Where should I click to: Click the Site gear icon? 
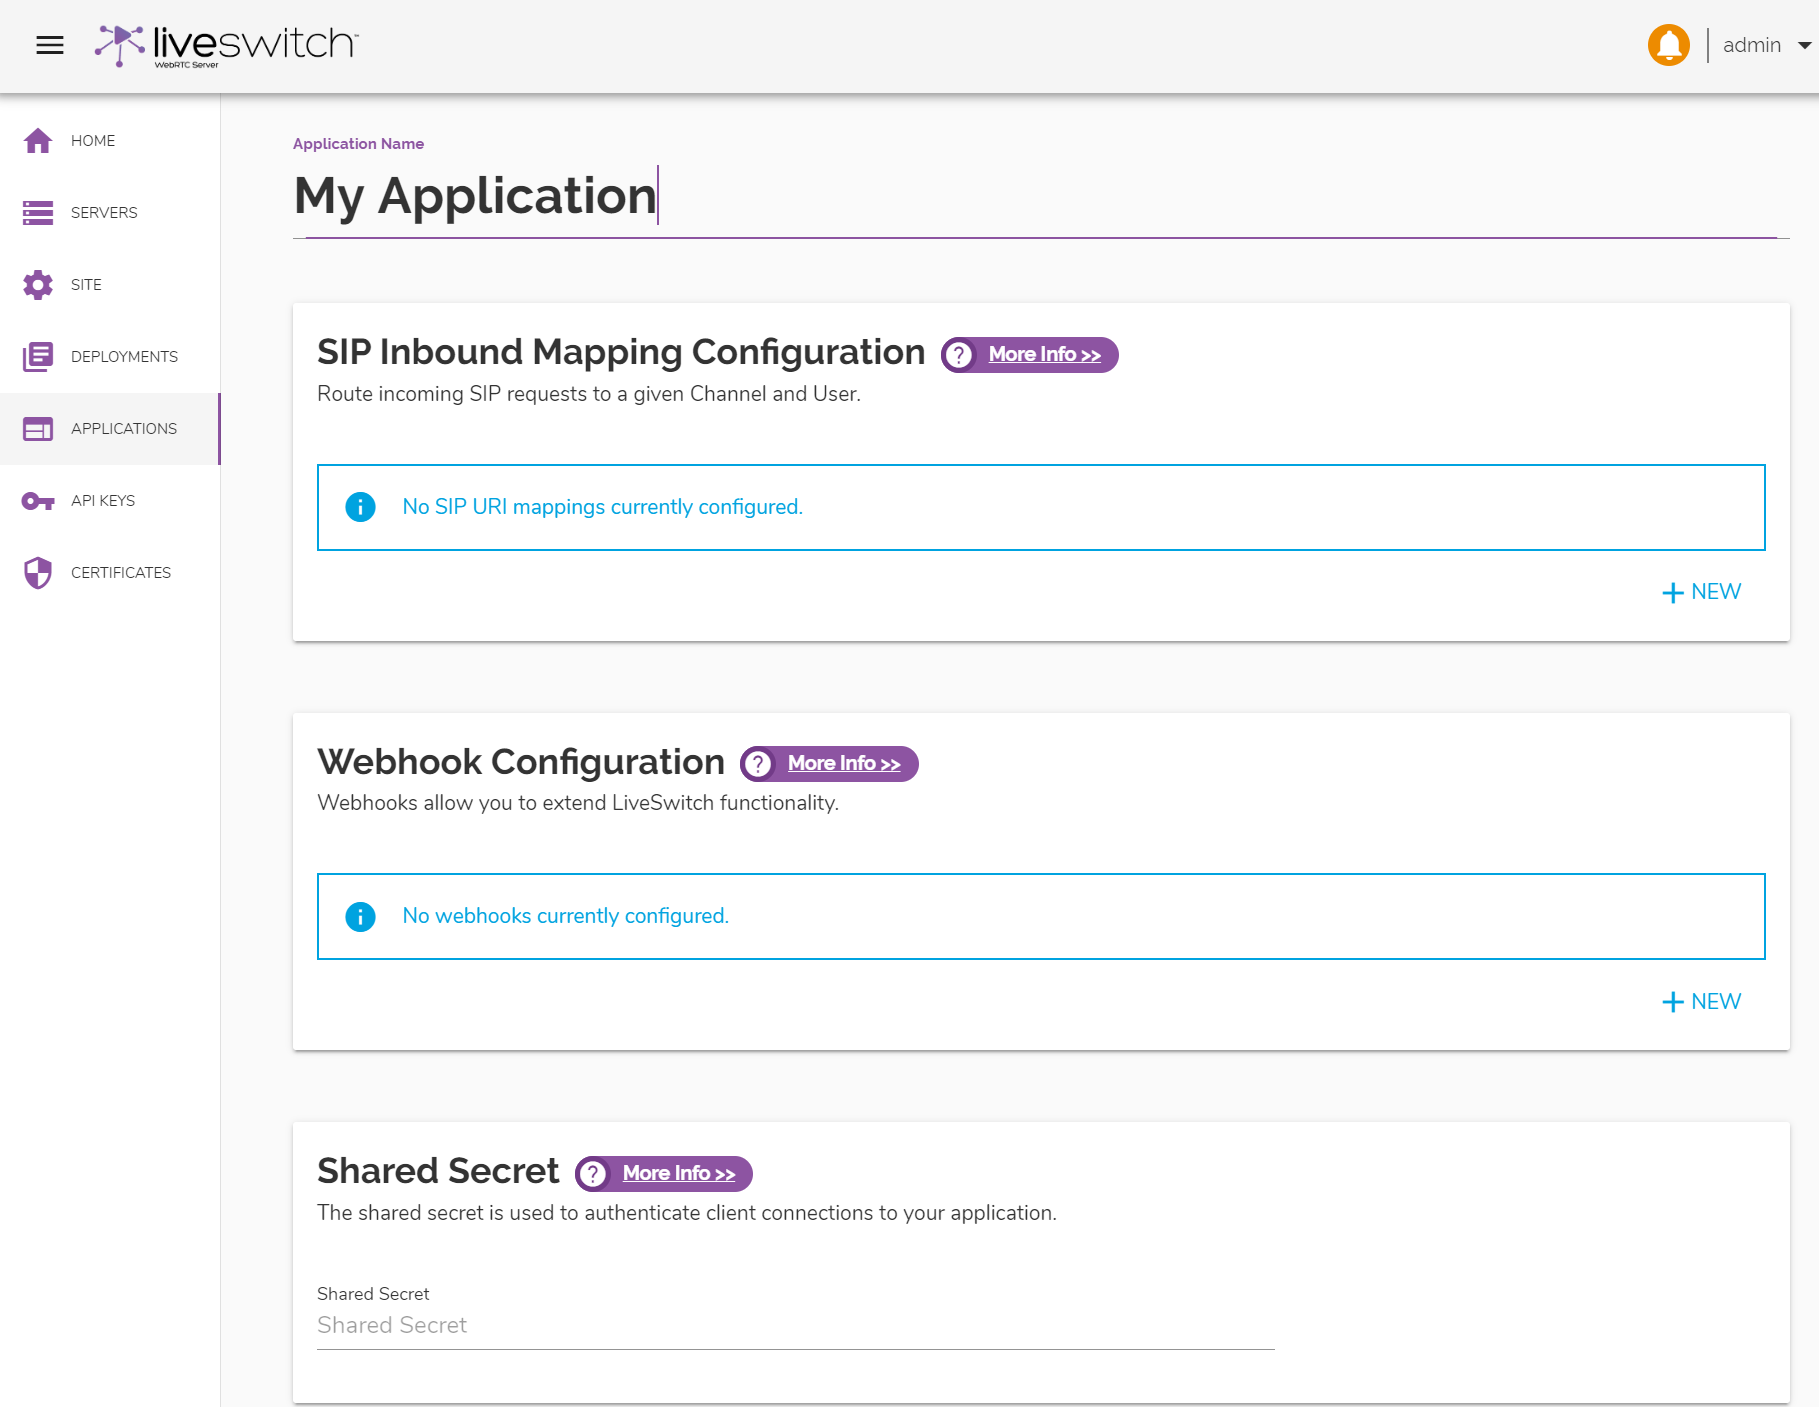click(38, 285)
